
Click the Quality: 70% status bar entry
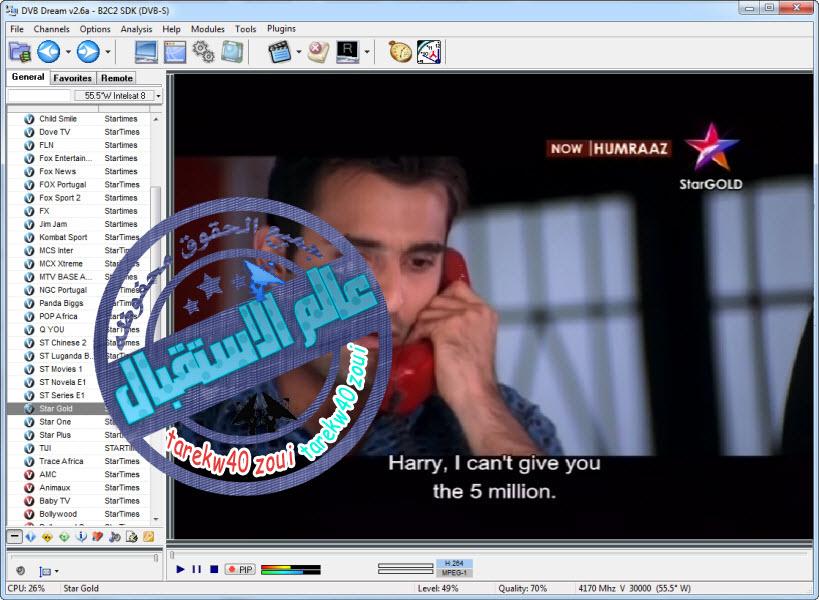click(x=522, y=589)
